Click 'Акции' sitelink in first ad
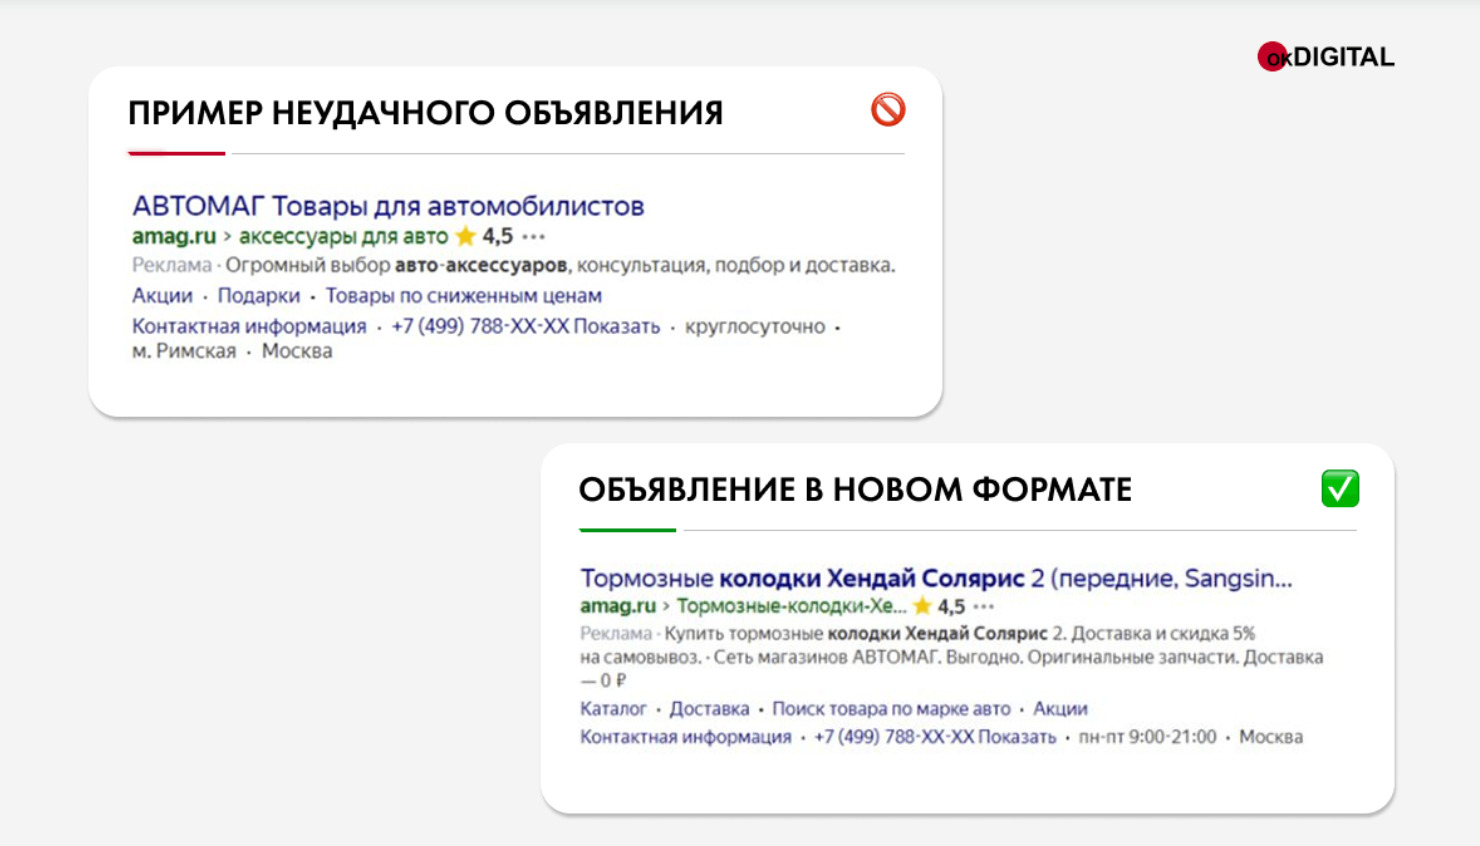Image resolution: width=1480 pixels, height=846 pixels. coord(162,296)
